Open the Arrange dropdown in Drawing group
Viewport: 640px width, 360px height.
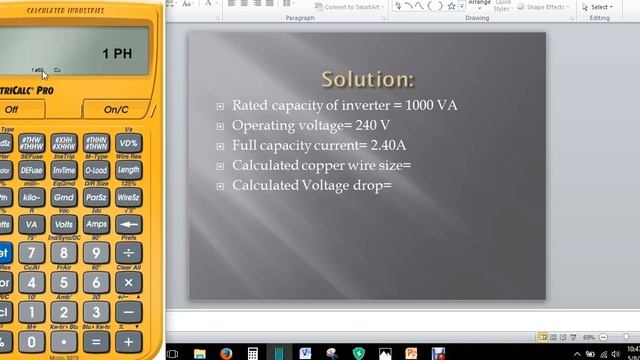tap(480, 5)
